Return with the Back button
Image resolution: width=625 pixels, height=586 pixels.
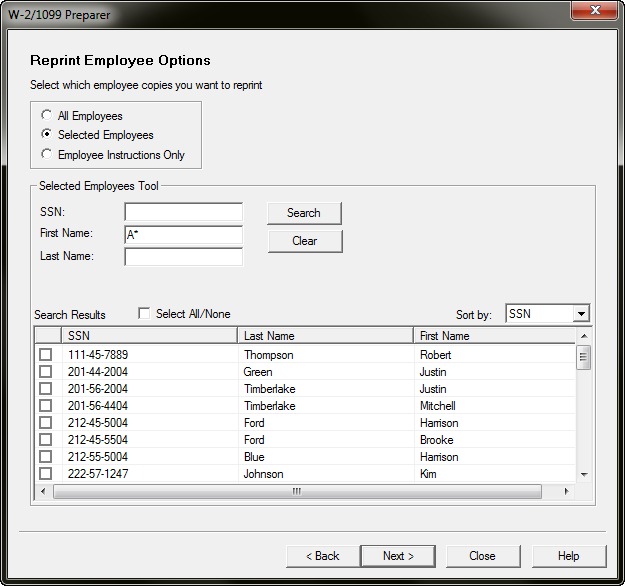click(x=323, y=556)
